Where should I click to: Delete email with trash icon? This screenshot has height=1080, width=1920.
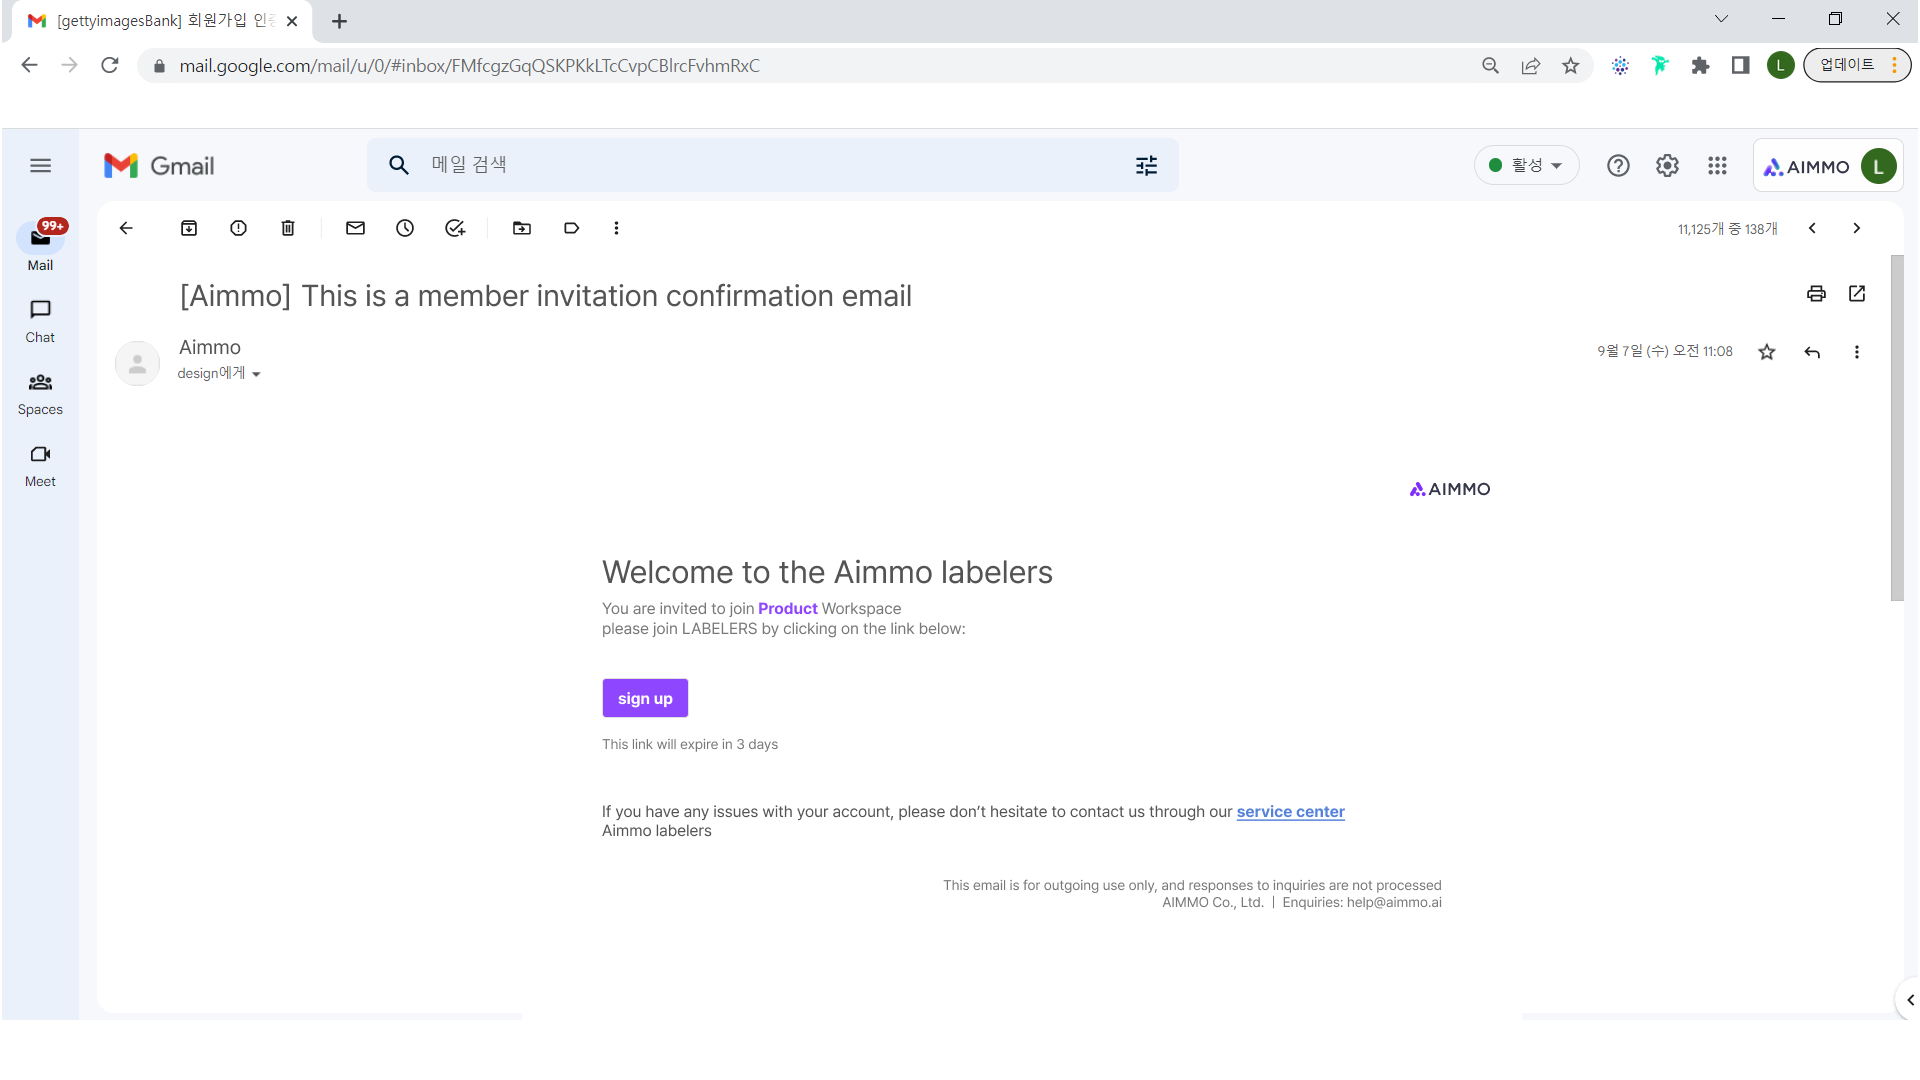point(288,228)
